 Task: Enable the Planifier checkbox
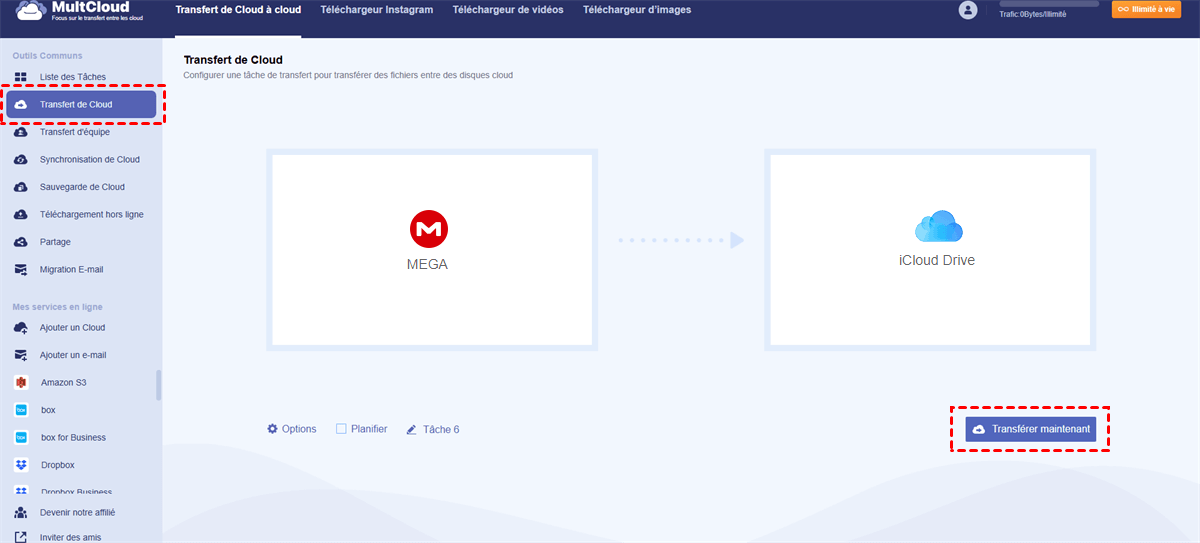click(341, 429)
